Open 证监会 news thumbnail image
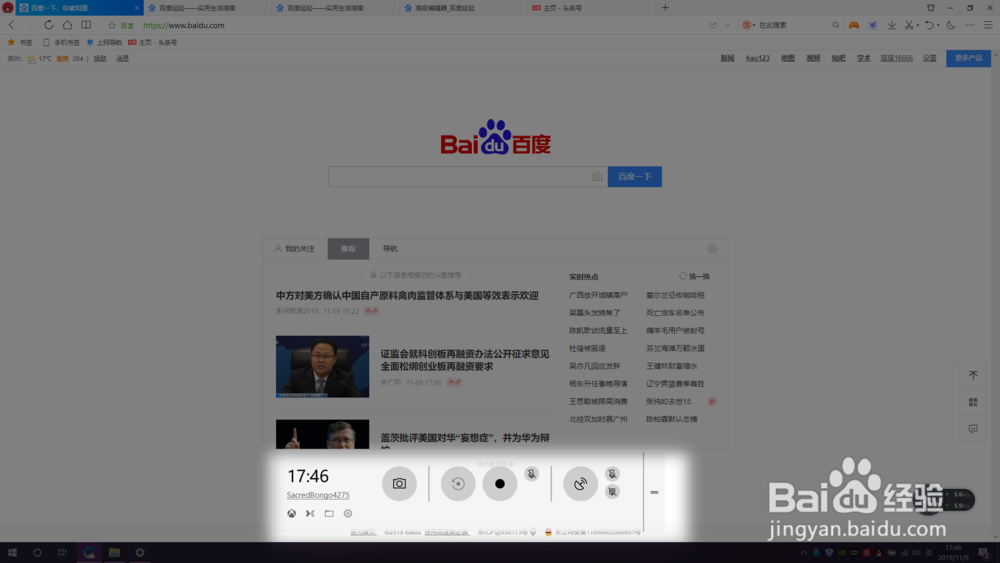The height and width of the screenshot is (563, 1000). pos(322,367)
